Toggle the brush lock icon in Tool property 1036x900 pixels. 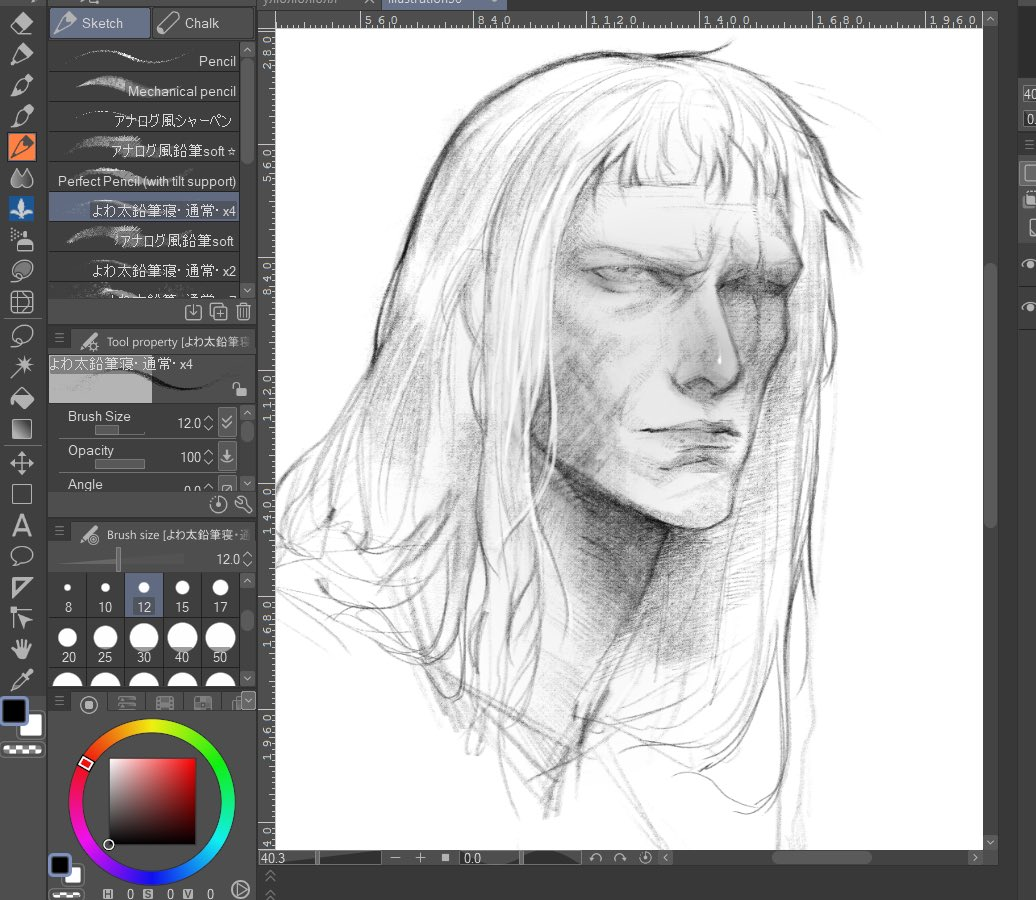(x=238, y=389)
